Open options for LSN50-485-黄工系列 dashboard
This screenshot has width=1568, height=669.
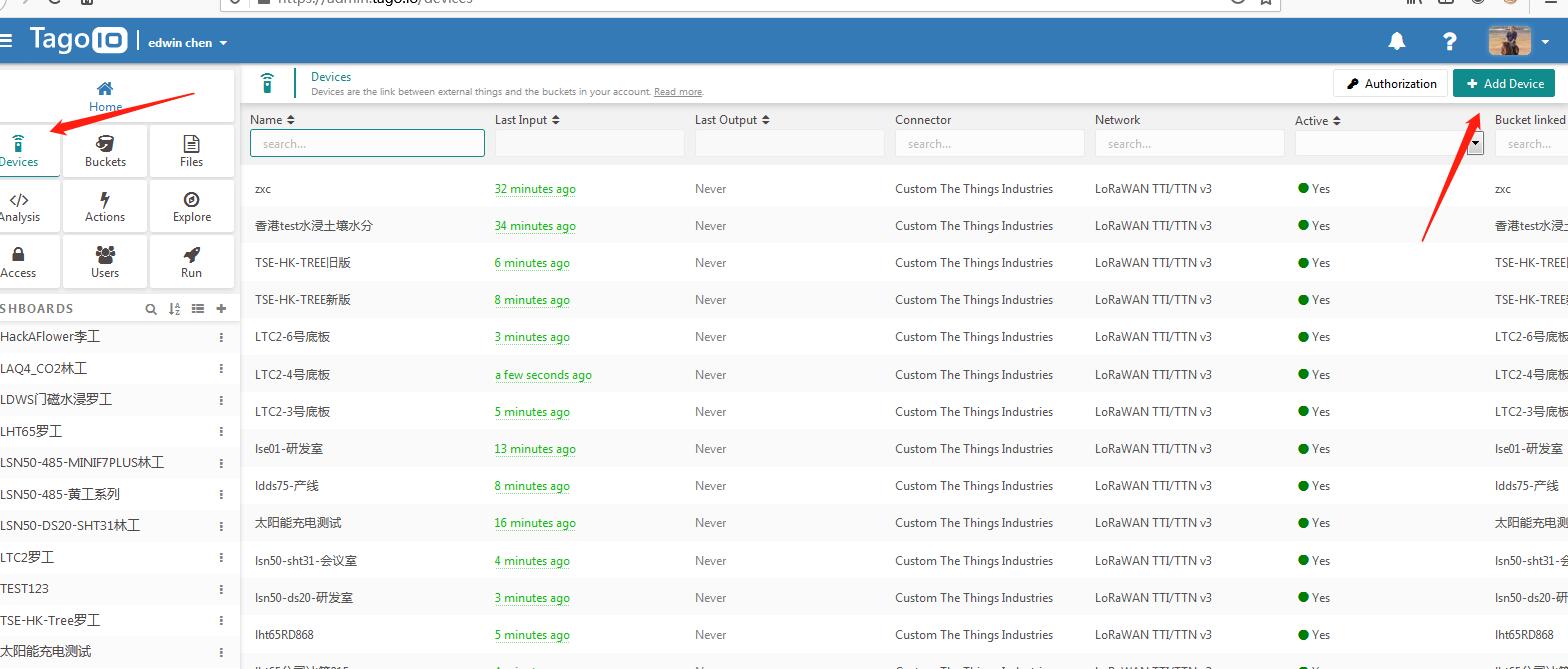pos(221,495)
